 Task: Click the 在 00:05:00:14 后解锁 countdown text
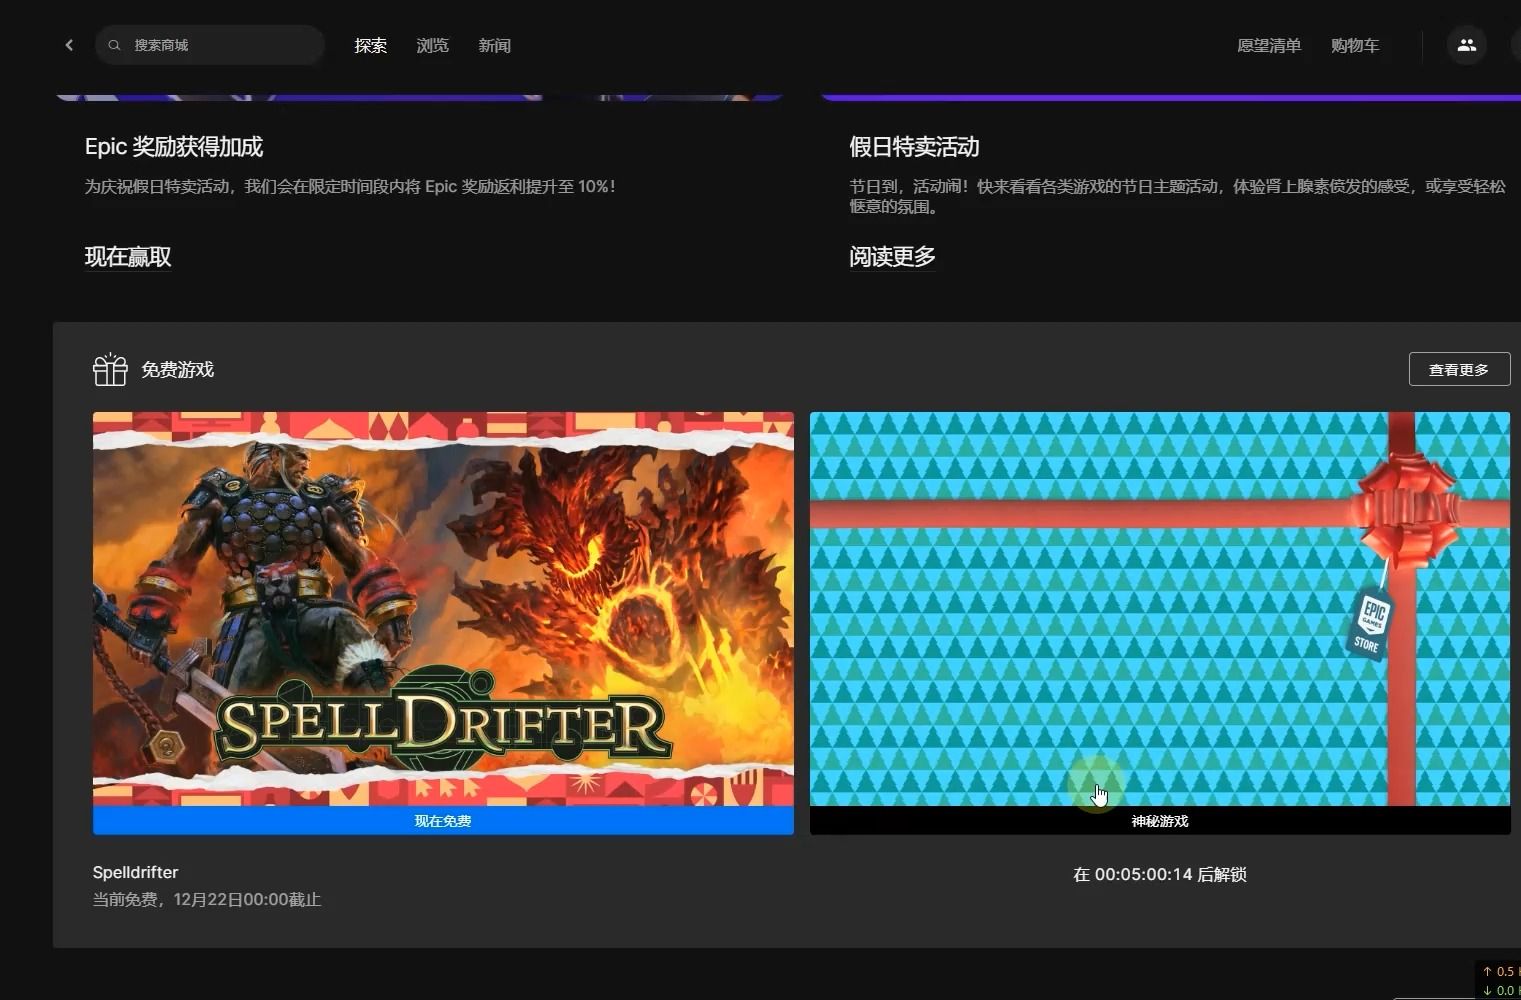point(1160,874)
